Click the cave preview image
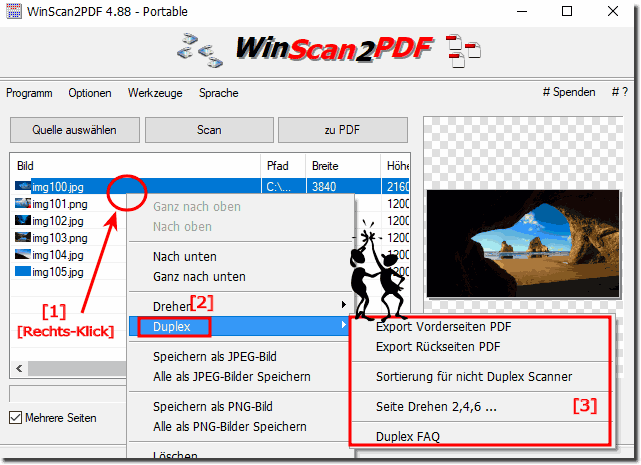The width and height of the screenshot is (641, 465). tap(523, 243)
